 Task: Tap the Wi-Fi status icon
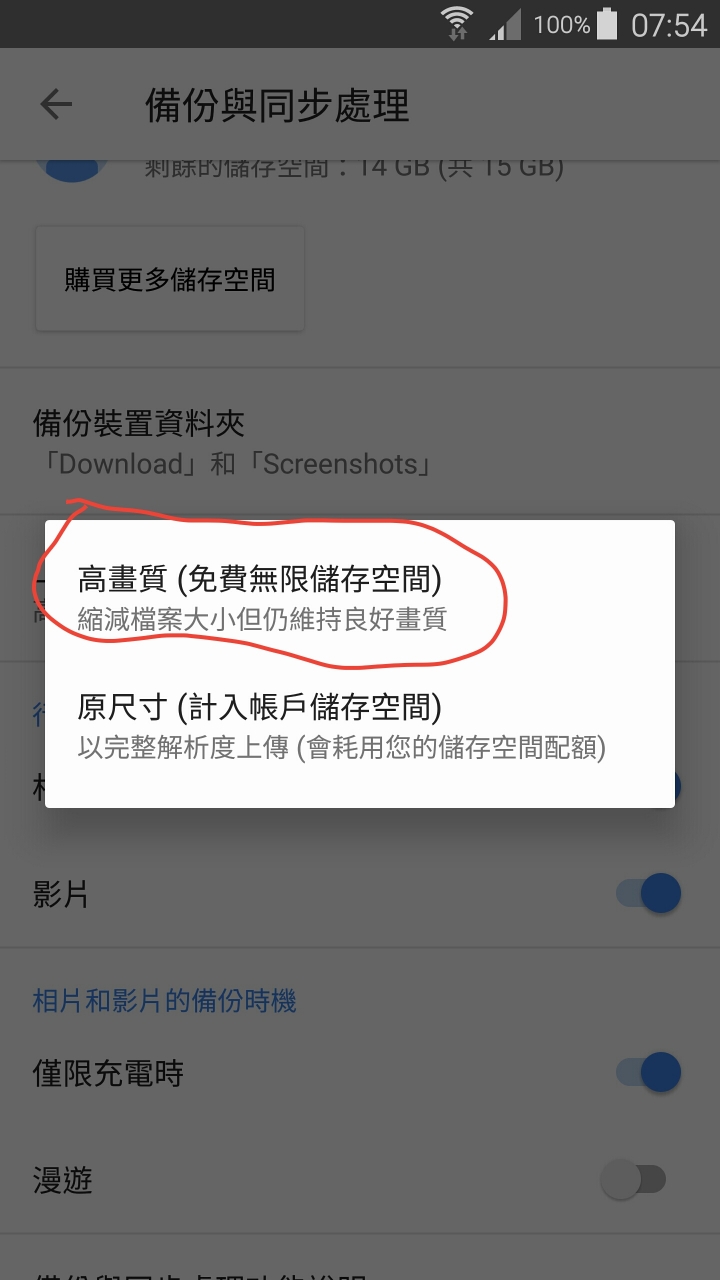pos(458,24)
